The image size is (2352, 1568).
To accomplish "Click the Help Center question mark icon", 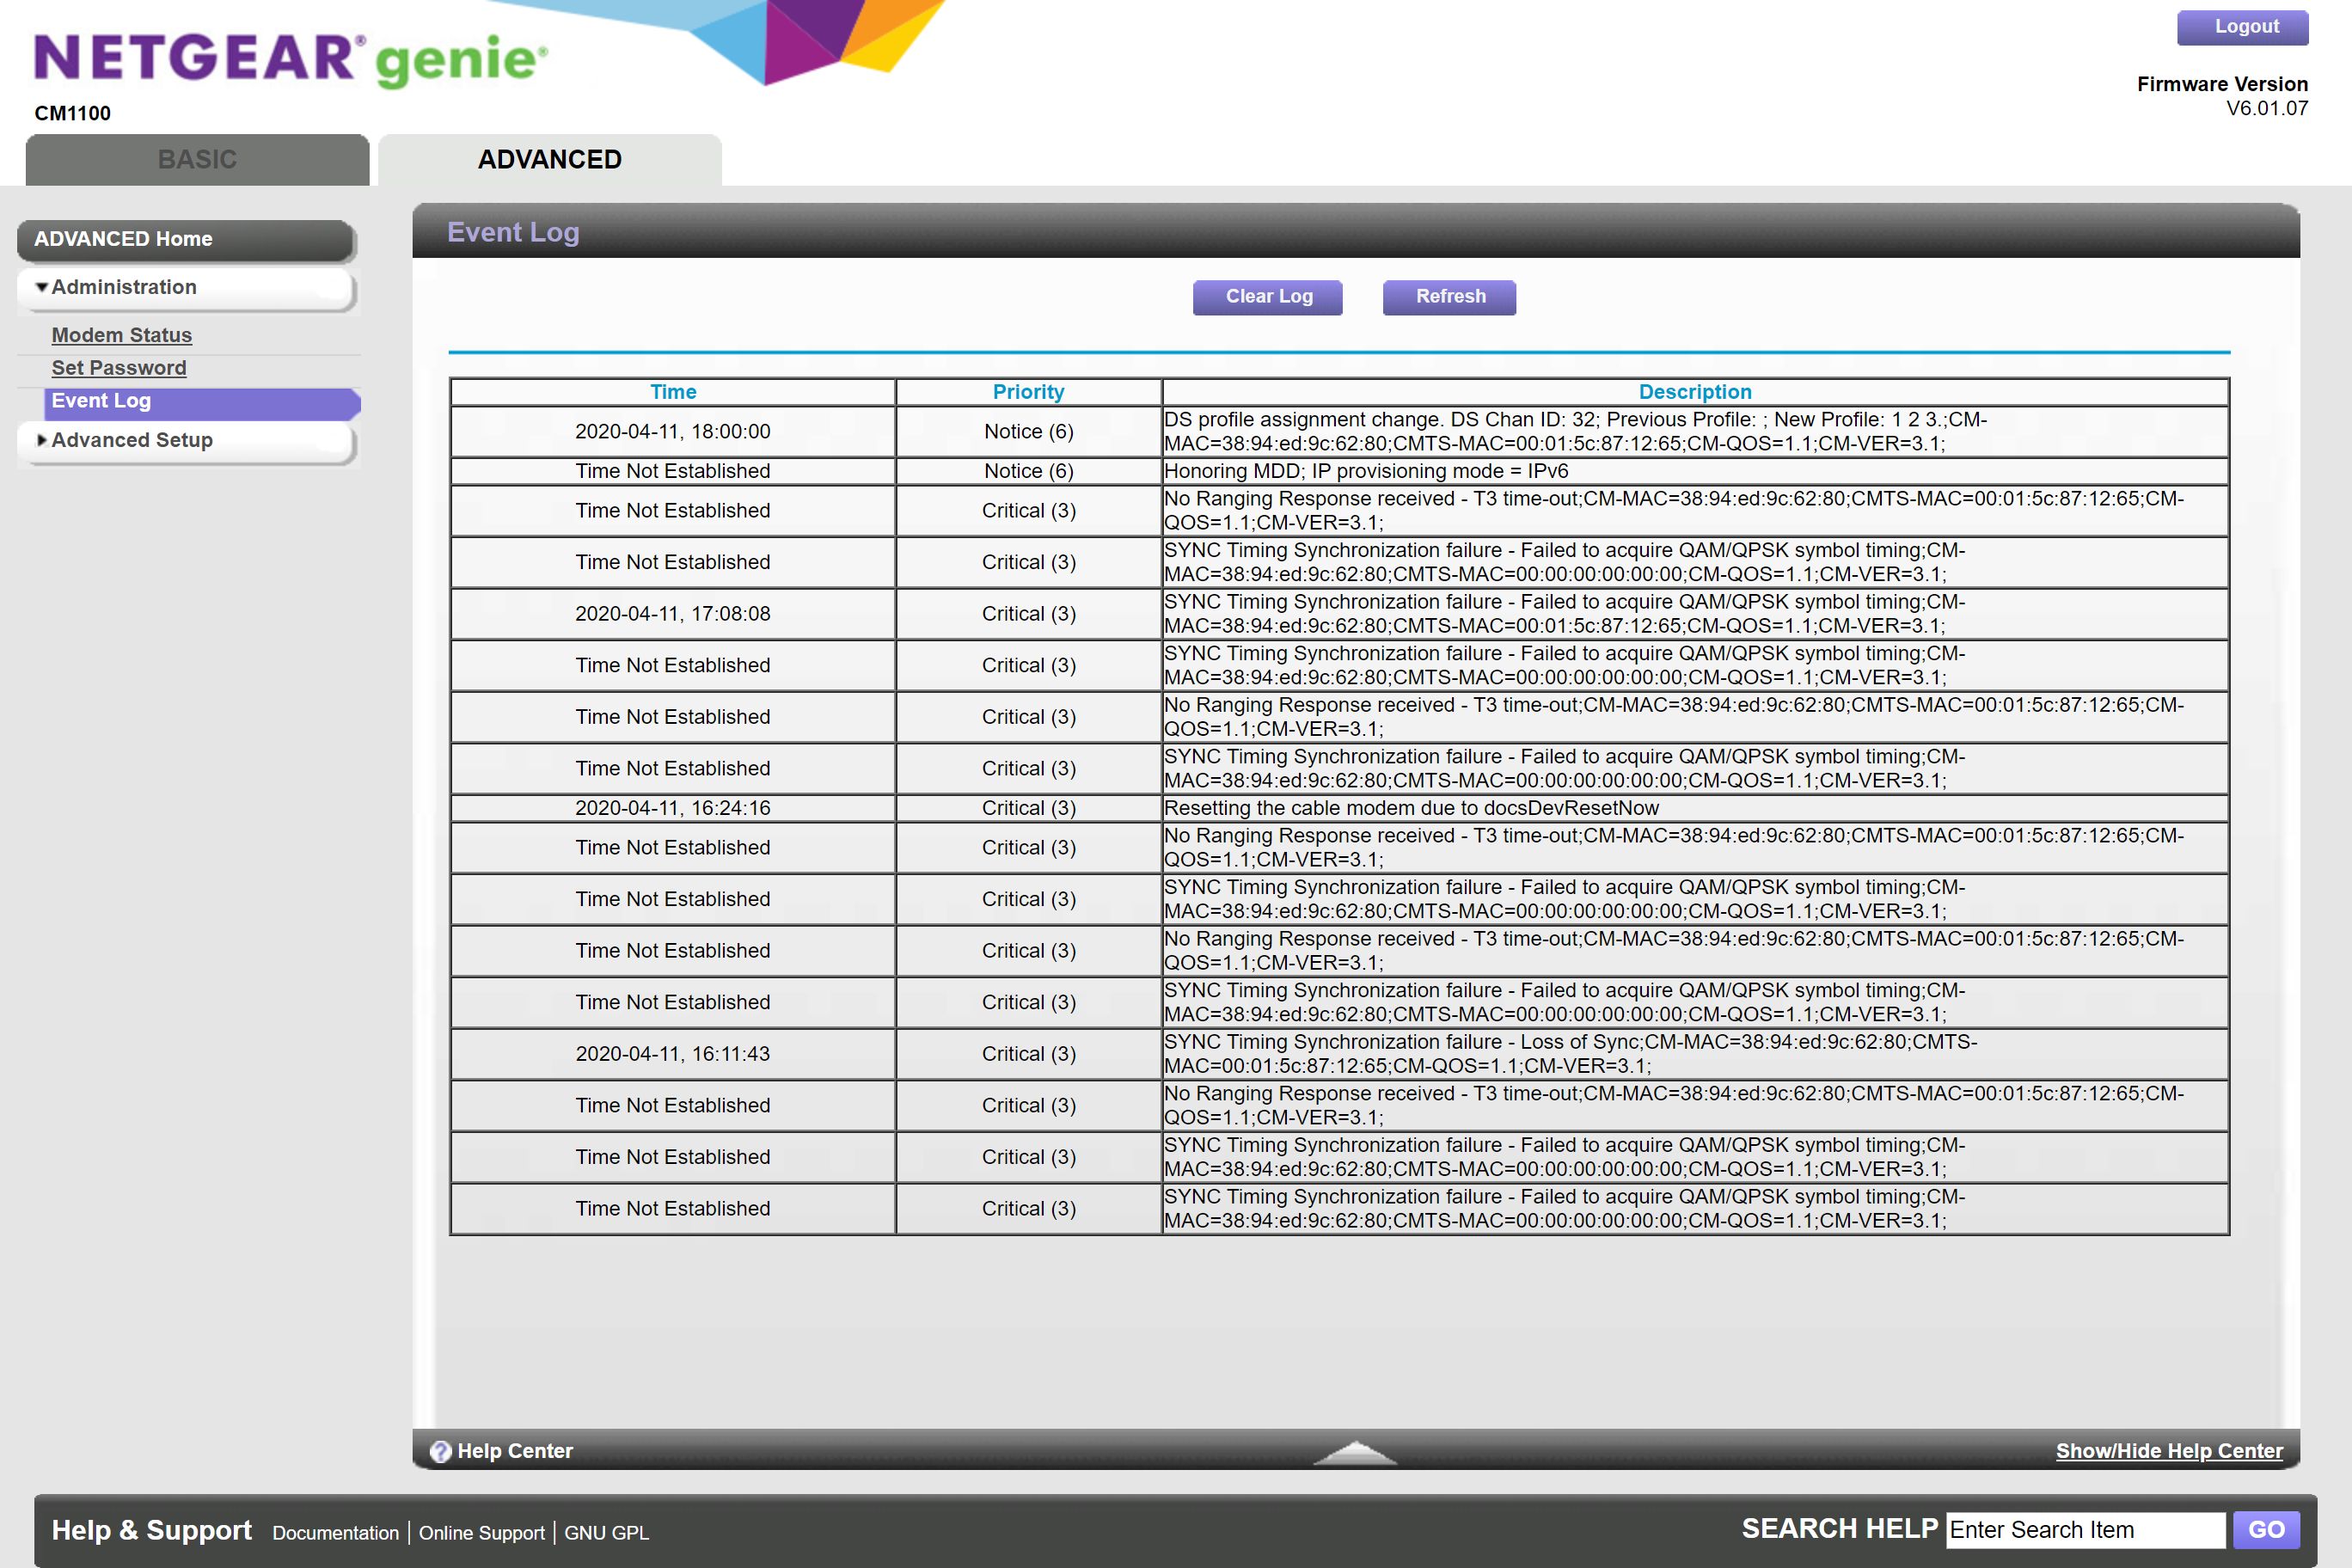I will [x=440, y=1451].
